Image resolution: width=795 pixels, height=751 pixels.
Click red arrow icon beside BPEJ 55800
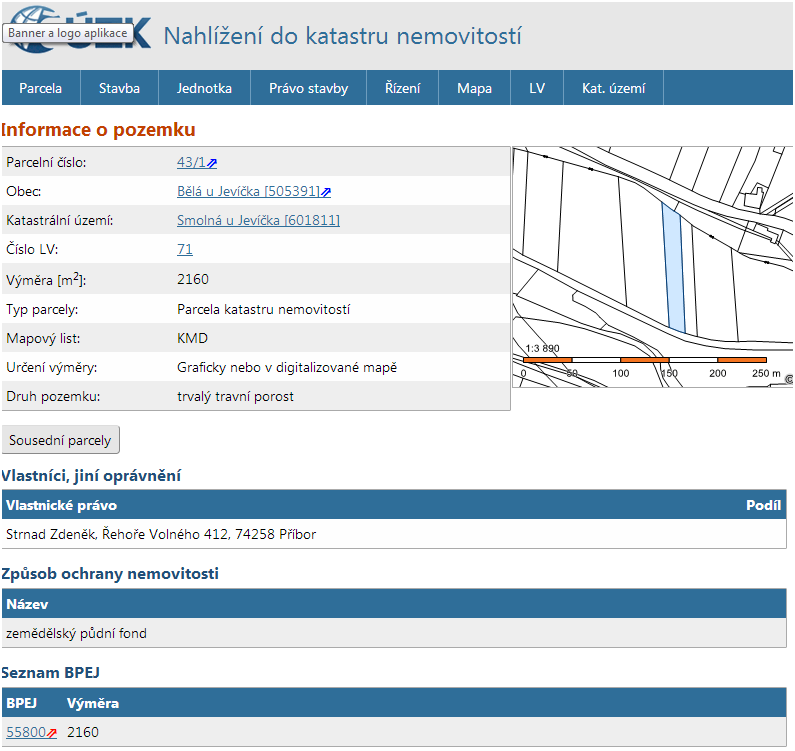[52, 733]
